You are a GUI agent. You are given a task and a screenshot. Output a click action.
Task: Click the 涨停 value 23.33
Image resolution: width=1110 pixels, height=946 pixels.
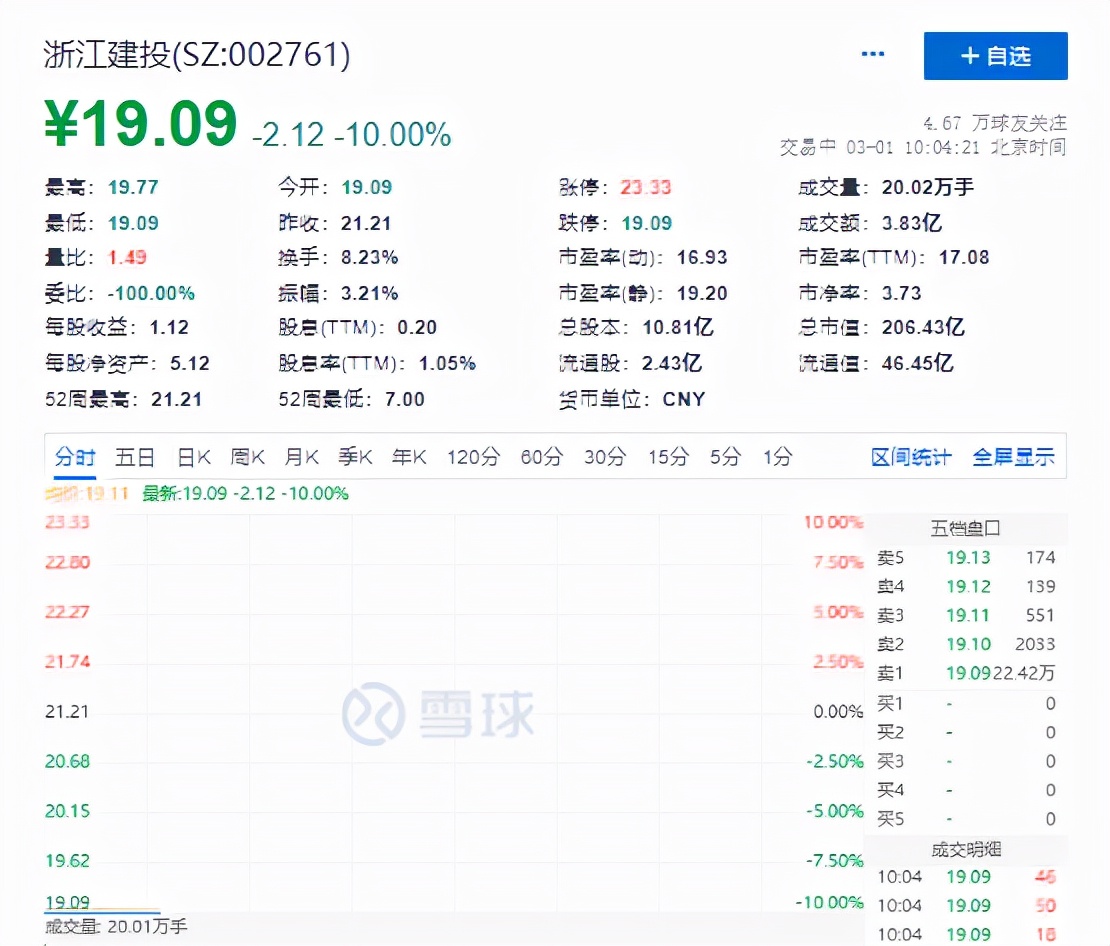pyautogui.click(x=646, y=188)
